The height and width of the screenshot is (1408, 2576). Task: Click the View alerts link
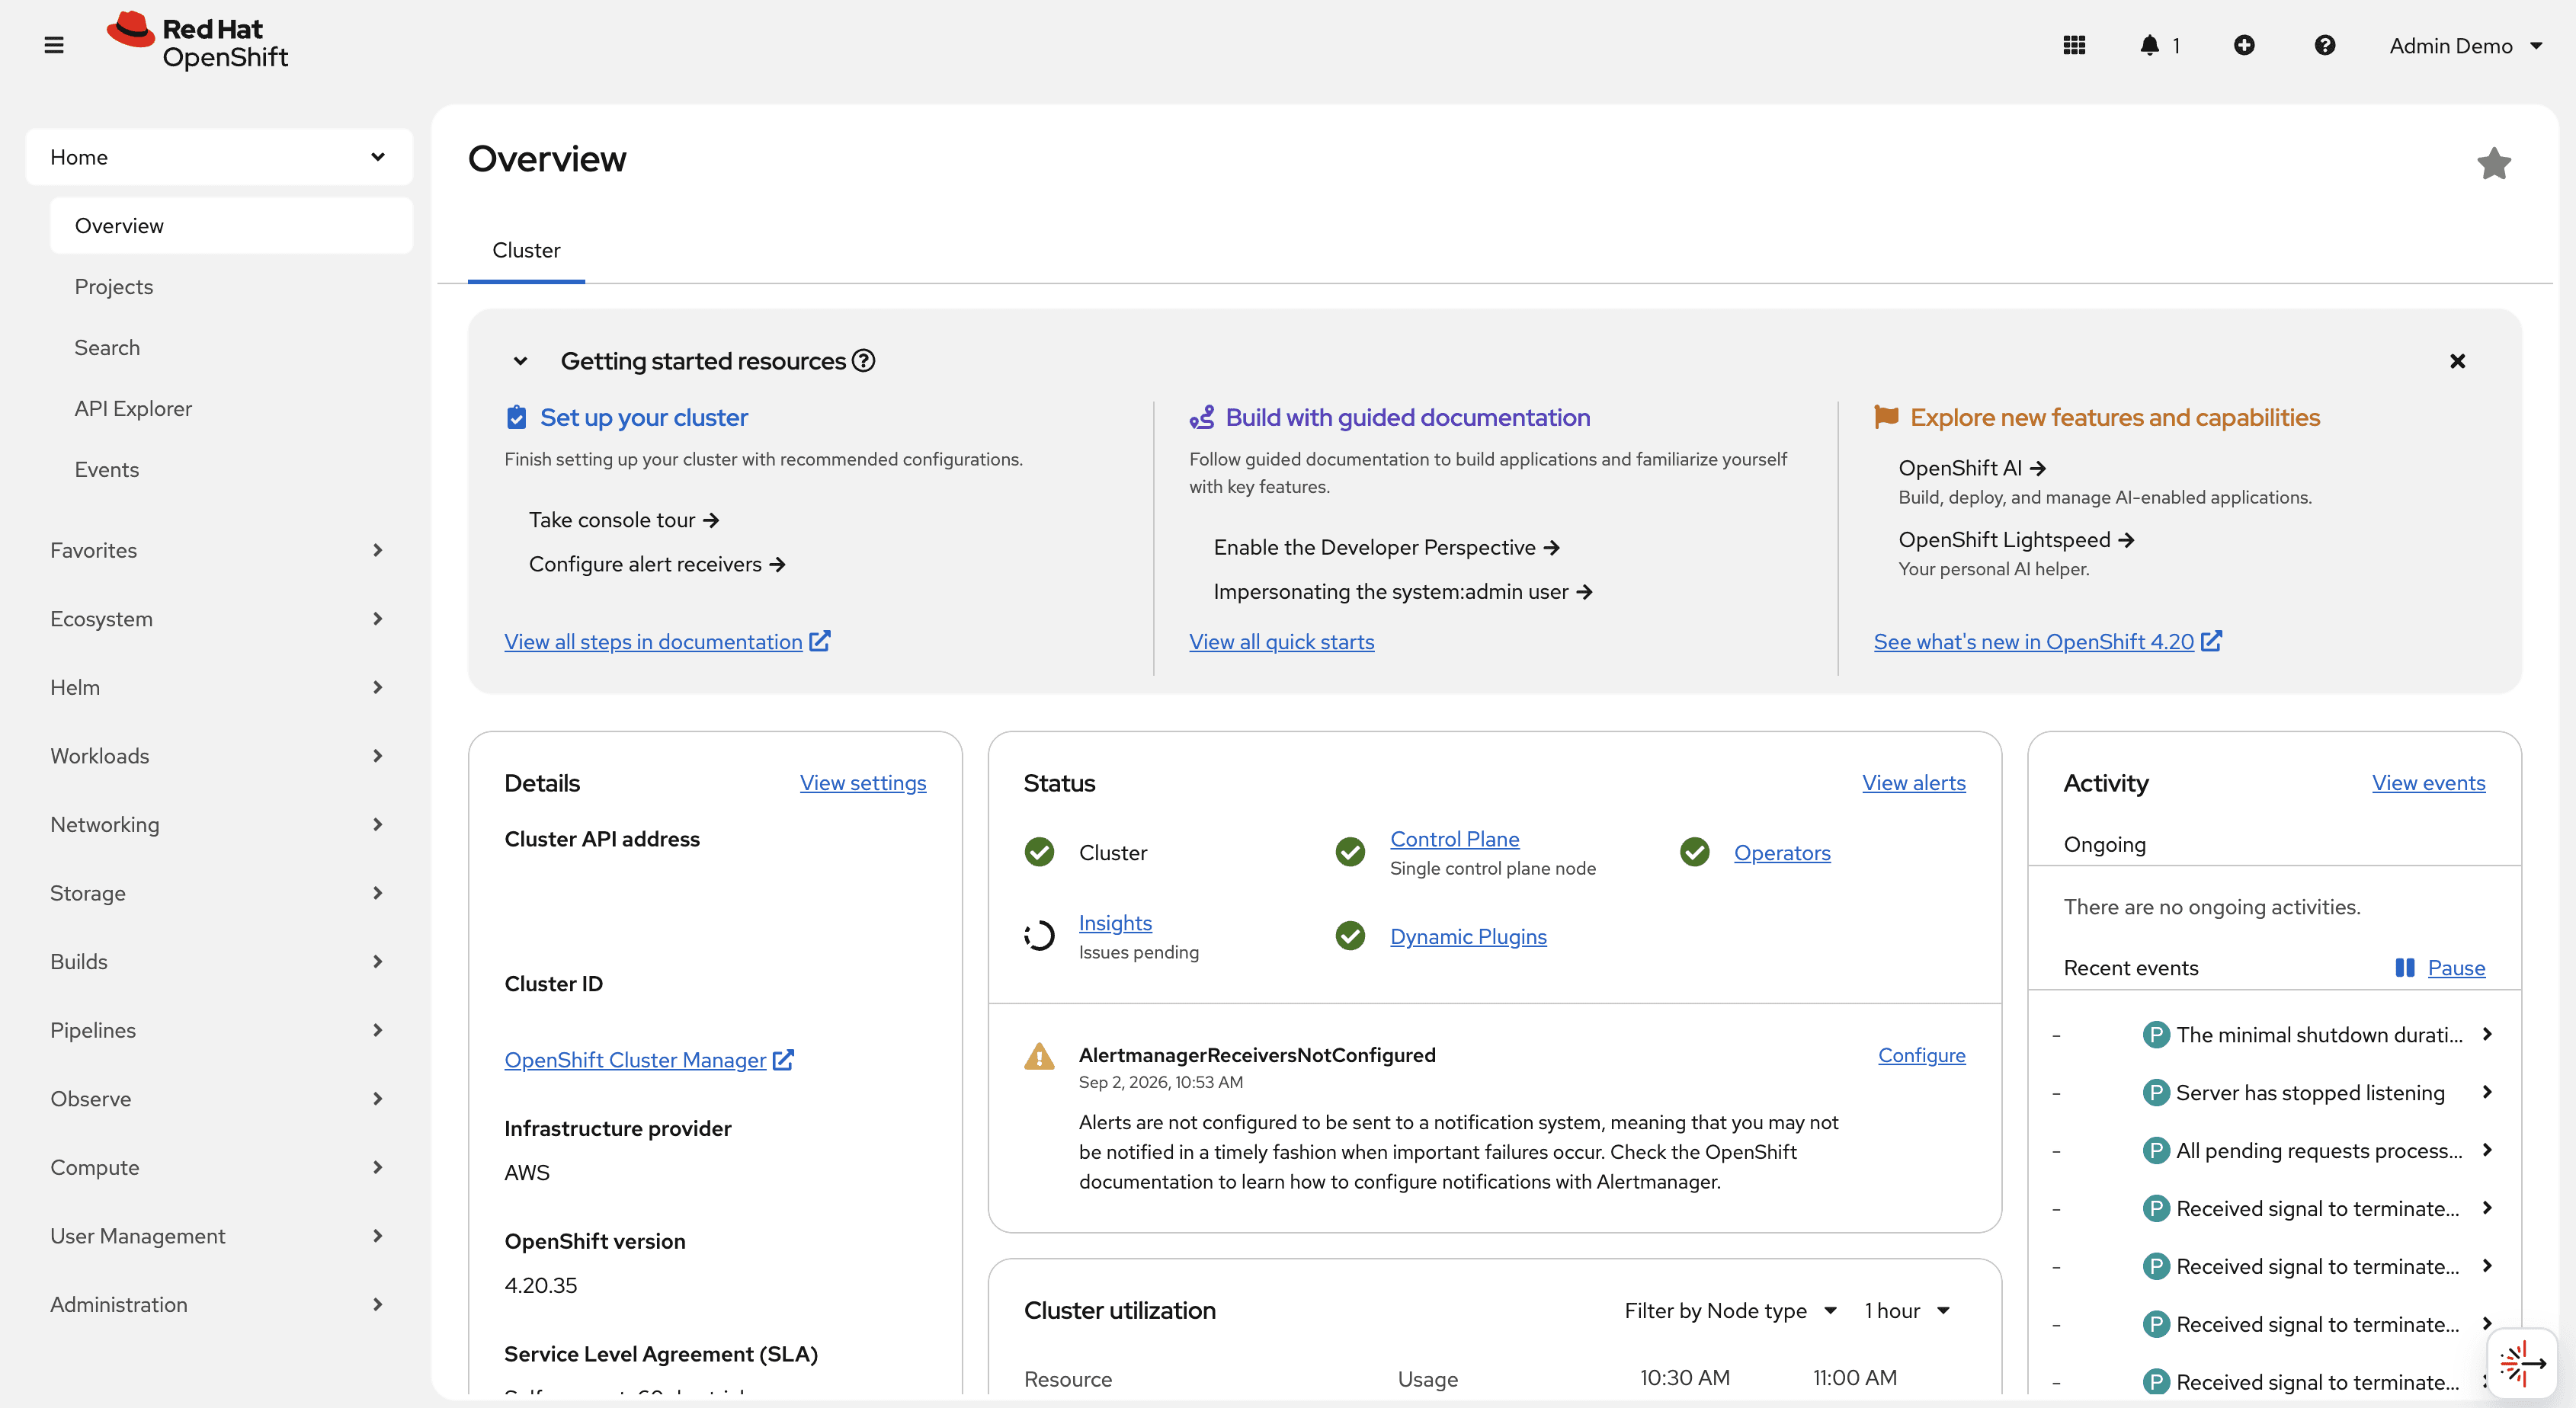1913,783
